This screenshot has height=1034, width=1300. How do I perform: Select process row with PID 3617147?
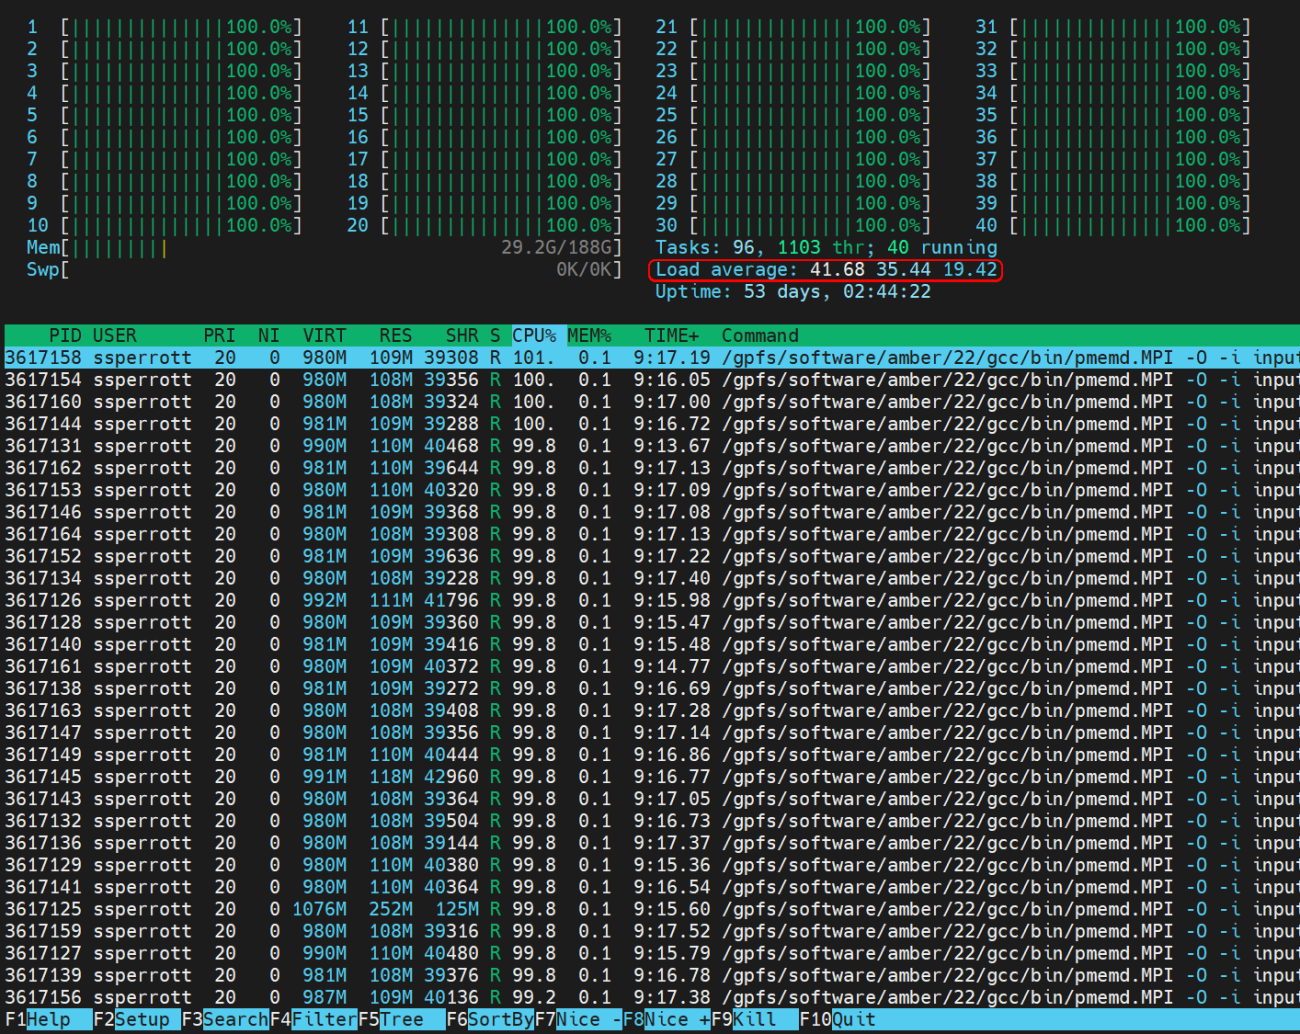click(652, 732)
